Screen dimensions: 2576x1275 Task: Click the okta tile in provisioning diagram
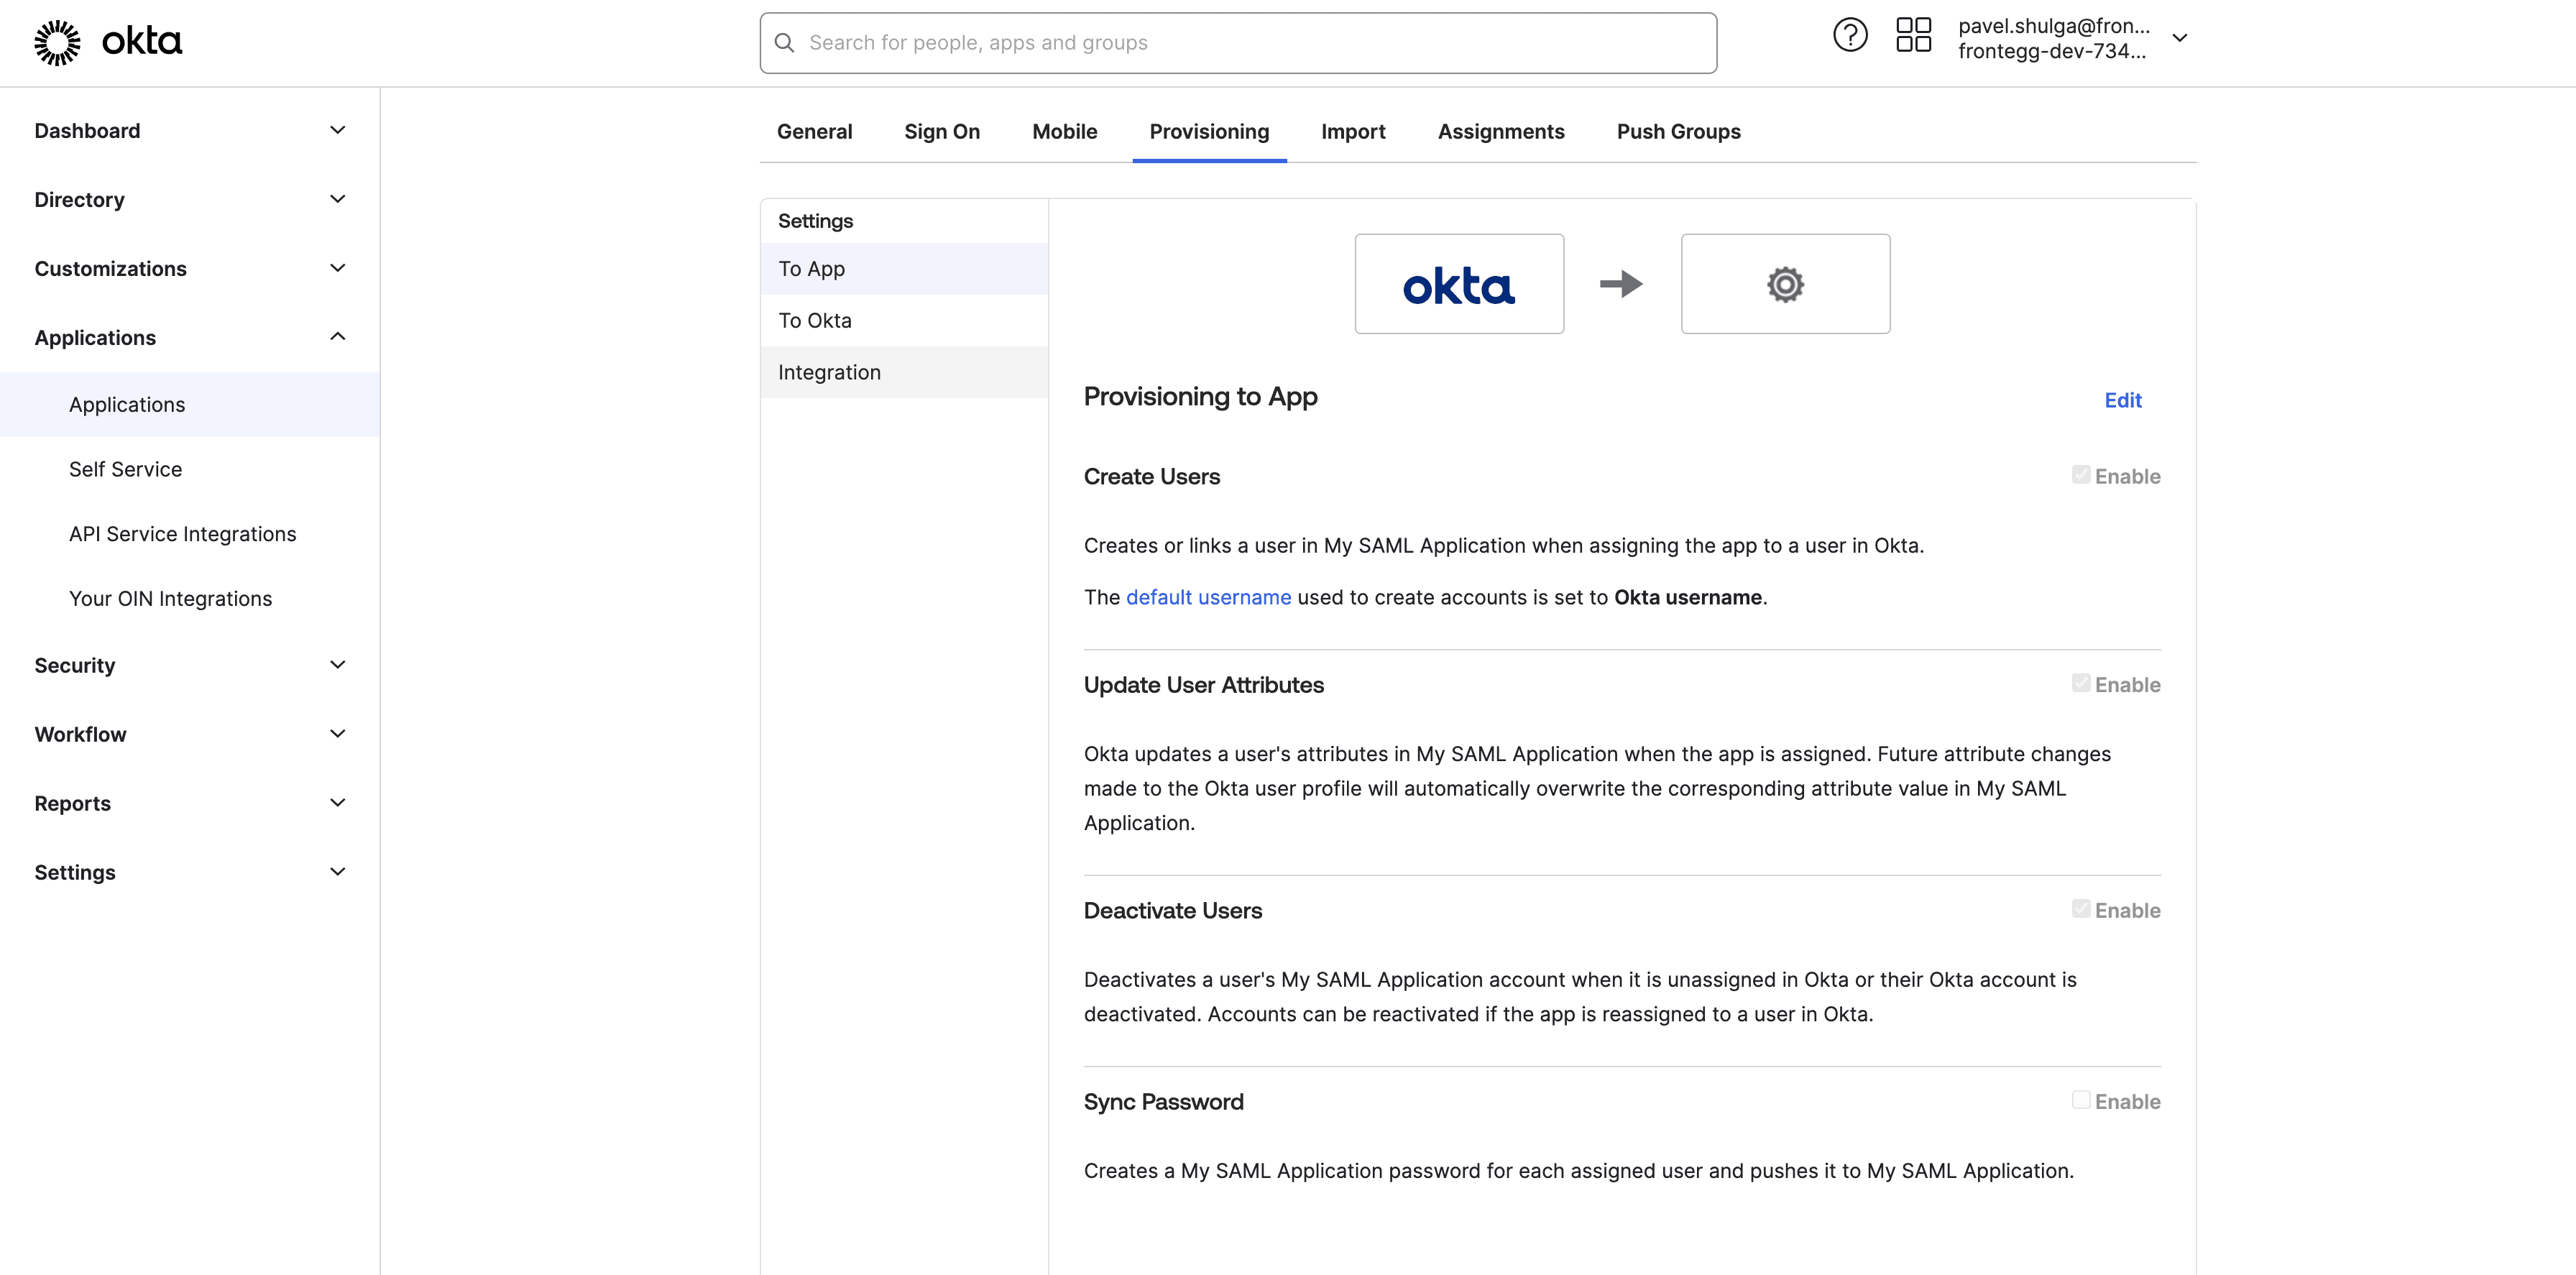click(1459, 284)
